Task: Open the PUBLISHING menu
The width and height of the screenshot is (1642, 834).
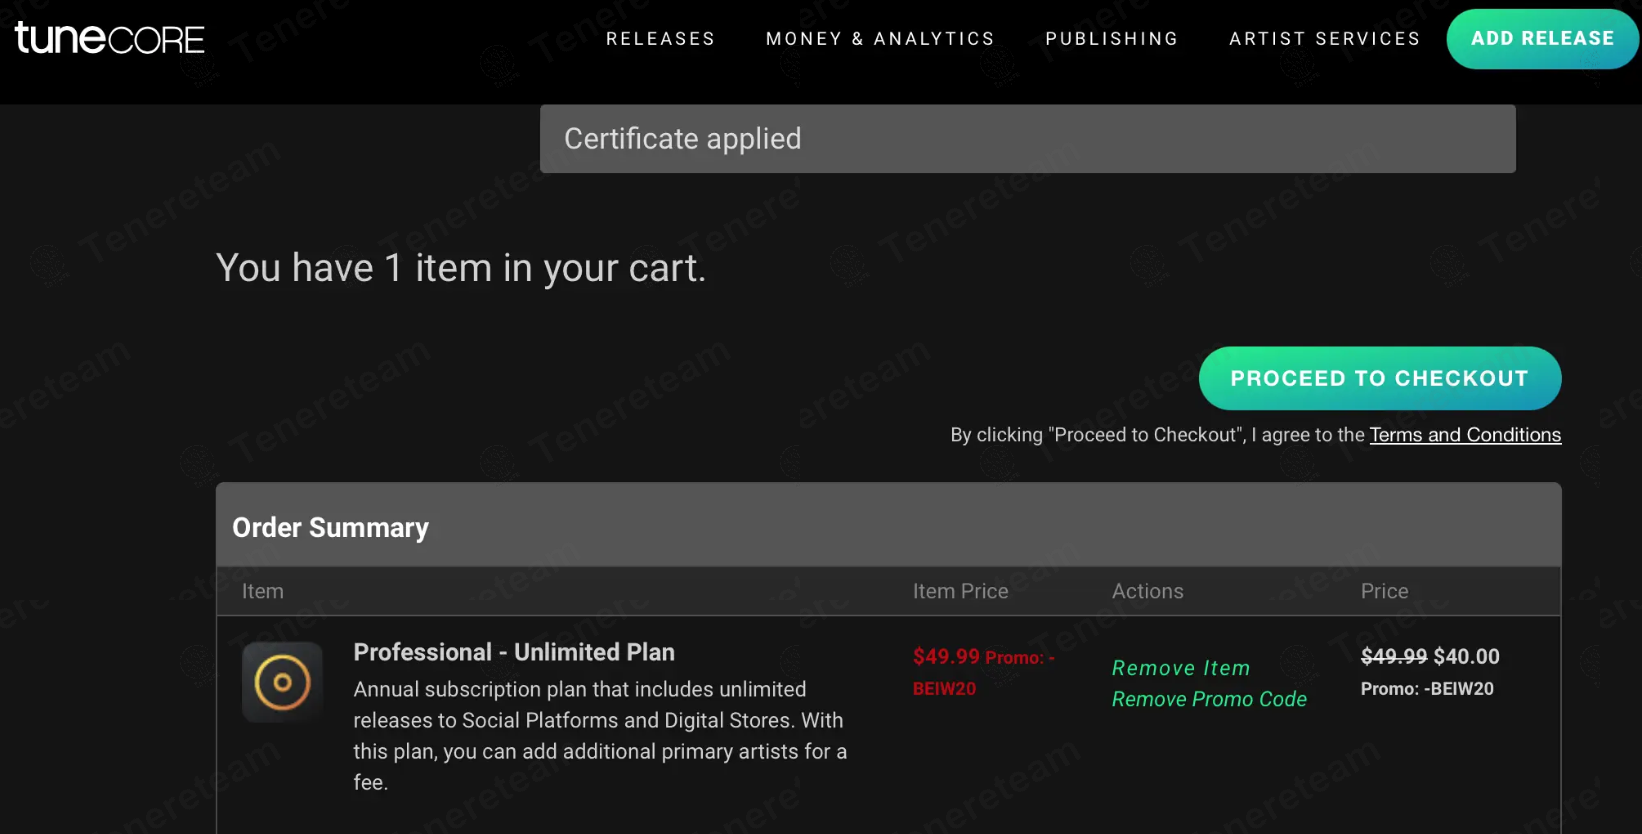Action: click(x=1111, y=38)
